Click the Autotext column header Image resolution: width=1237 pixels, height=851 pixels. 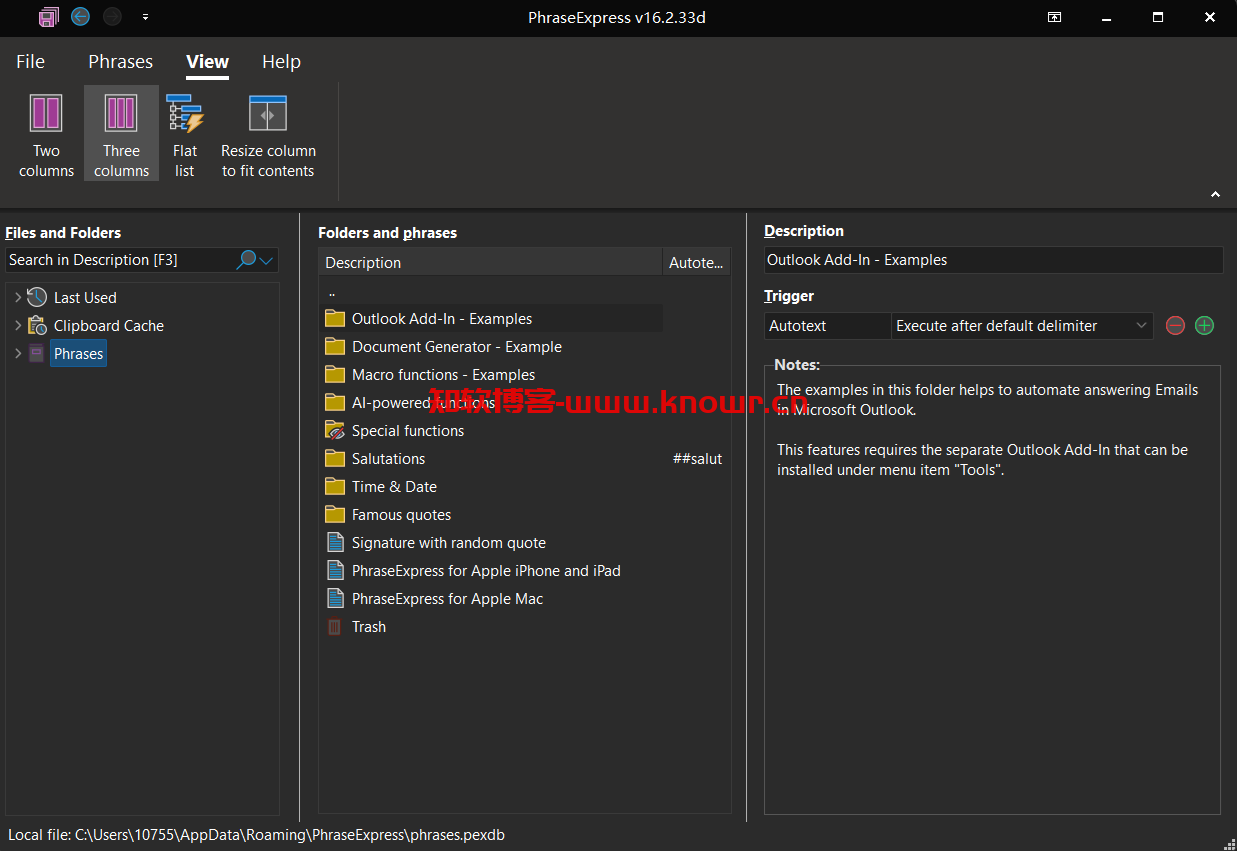tap(696, 262)
